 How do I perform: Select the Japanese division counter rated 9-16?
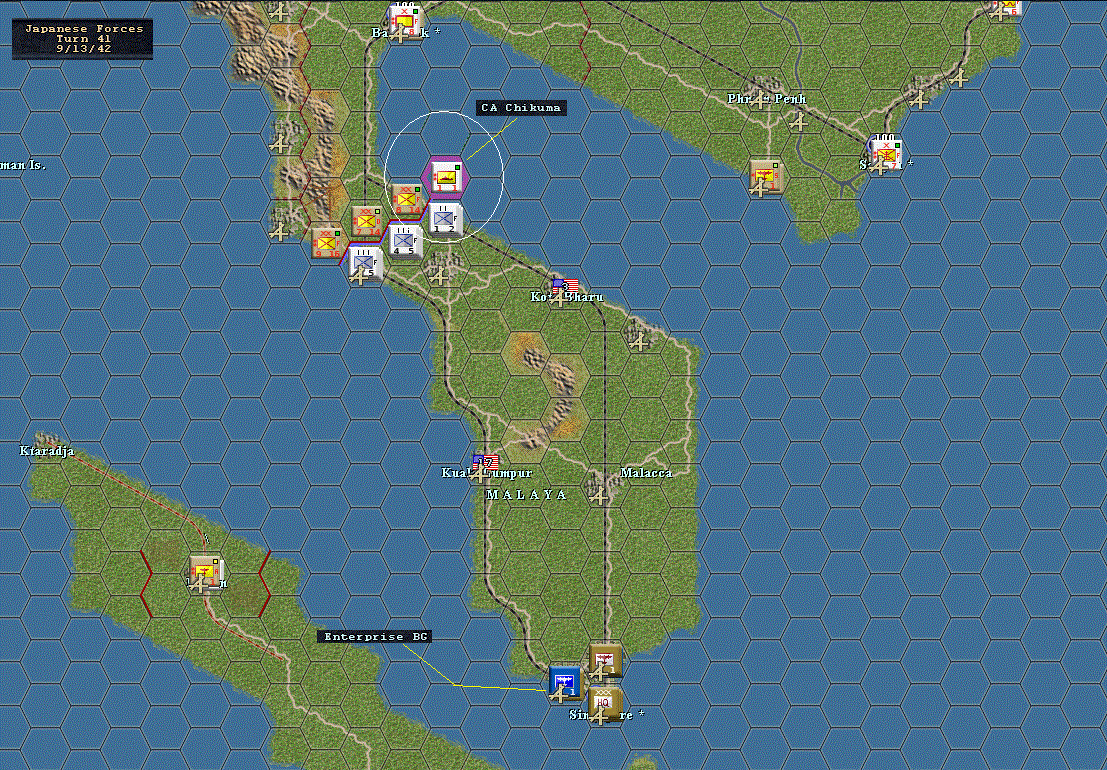click(x=328, y=243)
